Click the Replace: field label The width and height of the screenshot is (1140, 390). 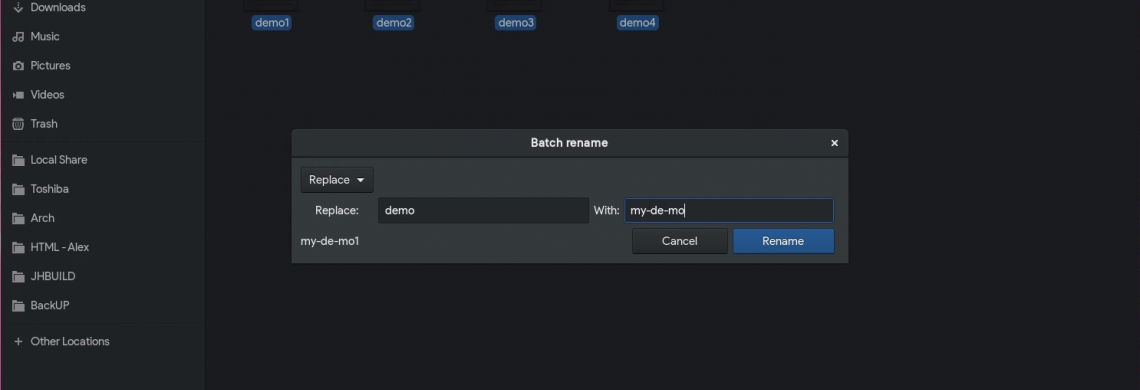tap(337, 210)
